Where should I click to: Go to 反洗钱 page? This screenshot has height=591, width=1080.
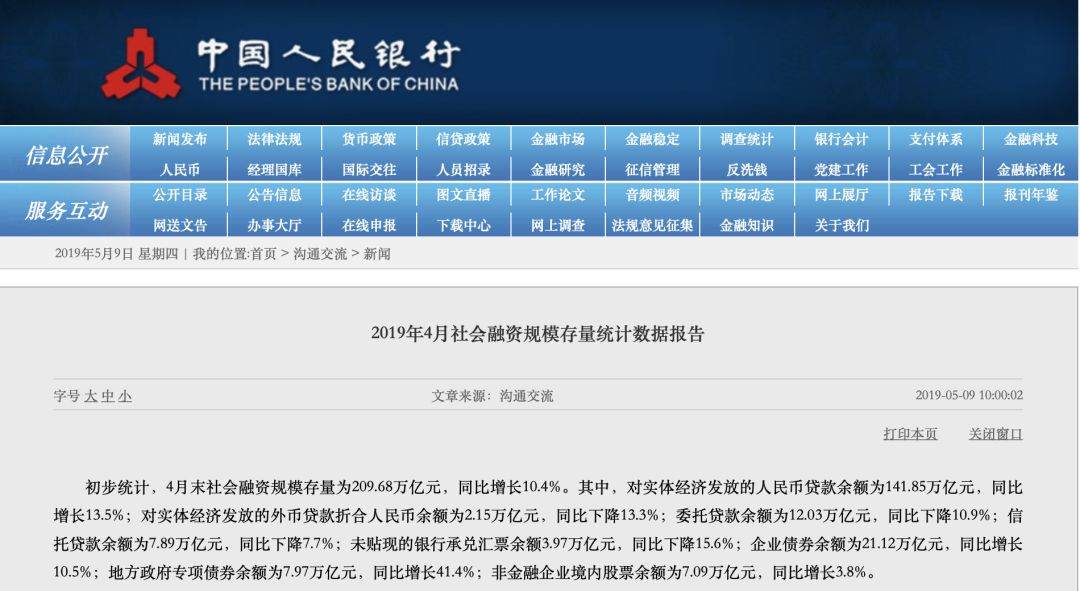point(747,169)
